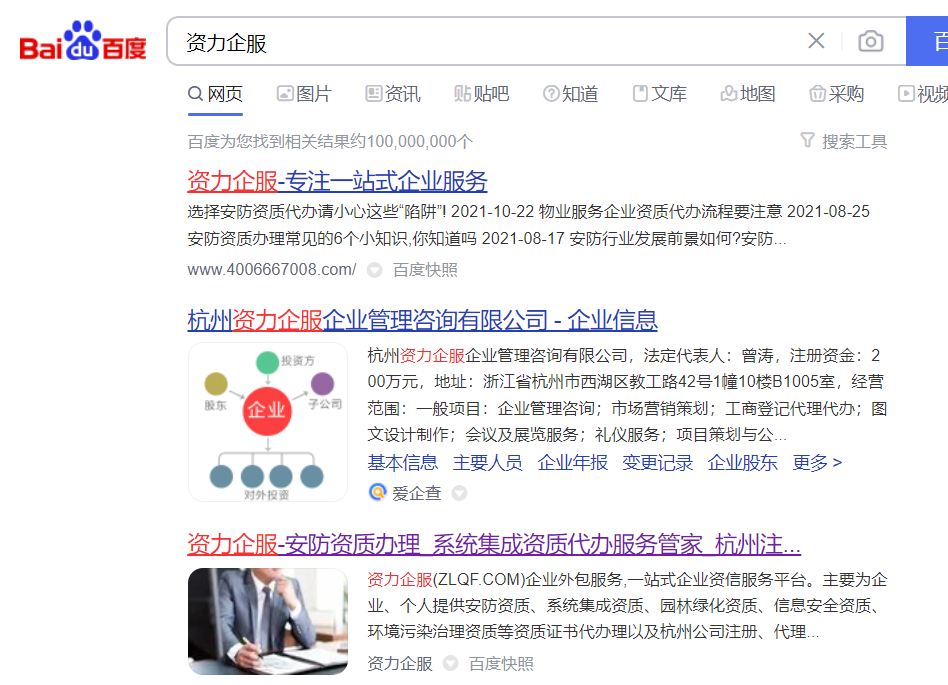Click the 资讯 tab icon
Viewport: 948px width, 685px height.
click(x=374, y=94)
